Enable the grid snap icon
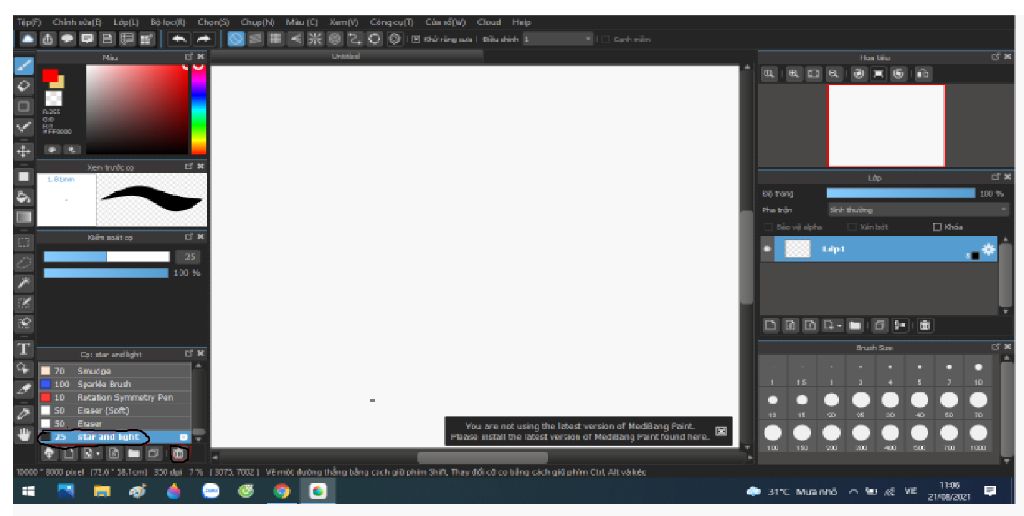1024x516 pixels. 275,39
